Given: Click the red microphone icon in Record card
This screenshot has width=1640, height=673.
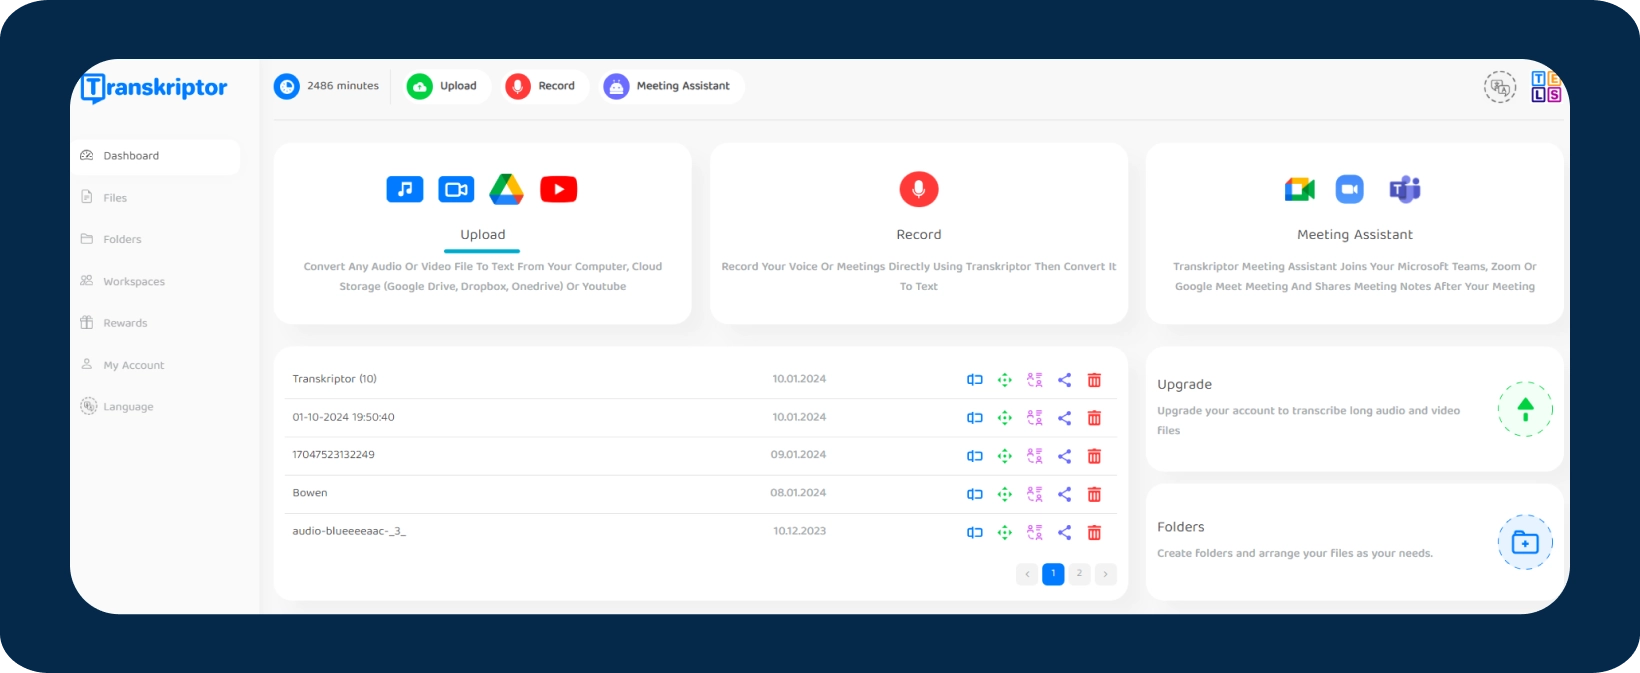Looking at the screenshot, I should click(919, 189).
